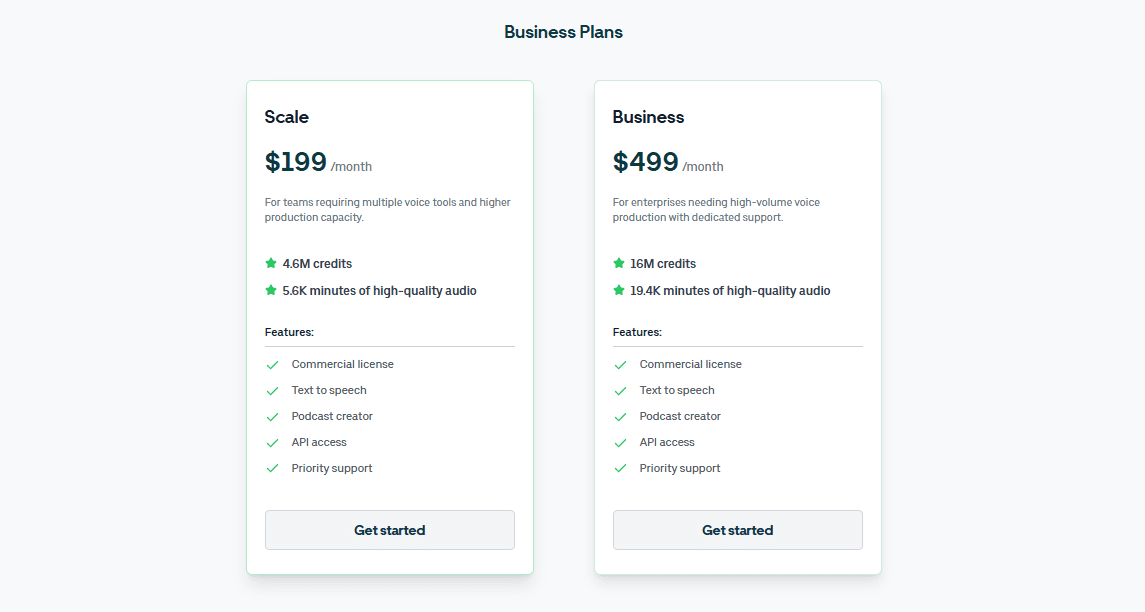
Task: Click the checkmark next to Scale's Podcast creator
Action: 272,417
